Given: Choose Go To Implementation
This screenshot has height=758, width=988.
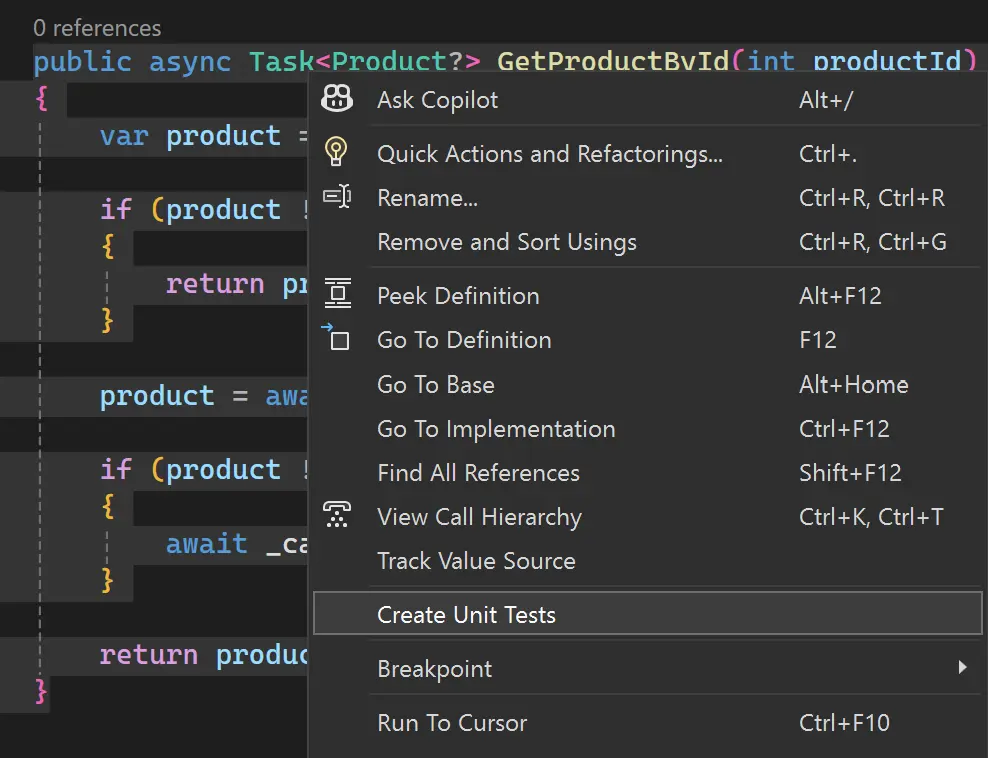Looking at the screenshot, I should (x=496, y=429).
